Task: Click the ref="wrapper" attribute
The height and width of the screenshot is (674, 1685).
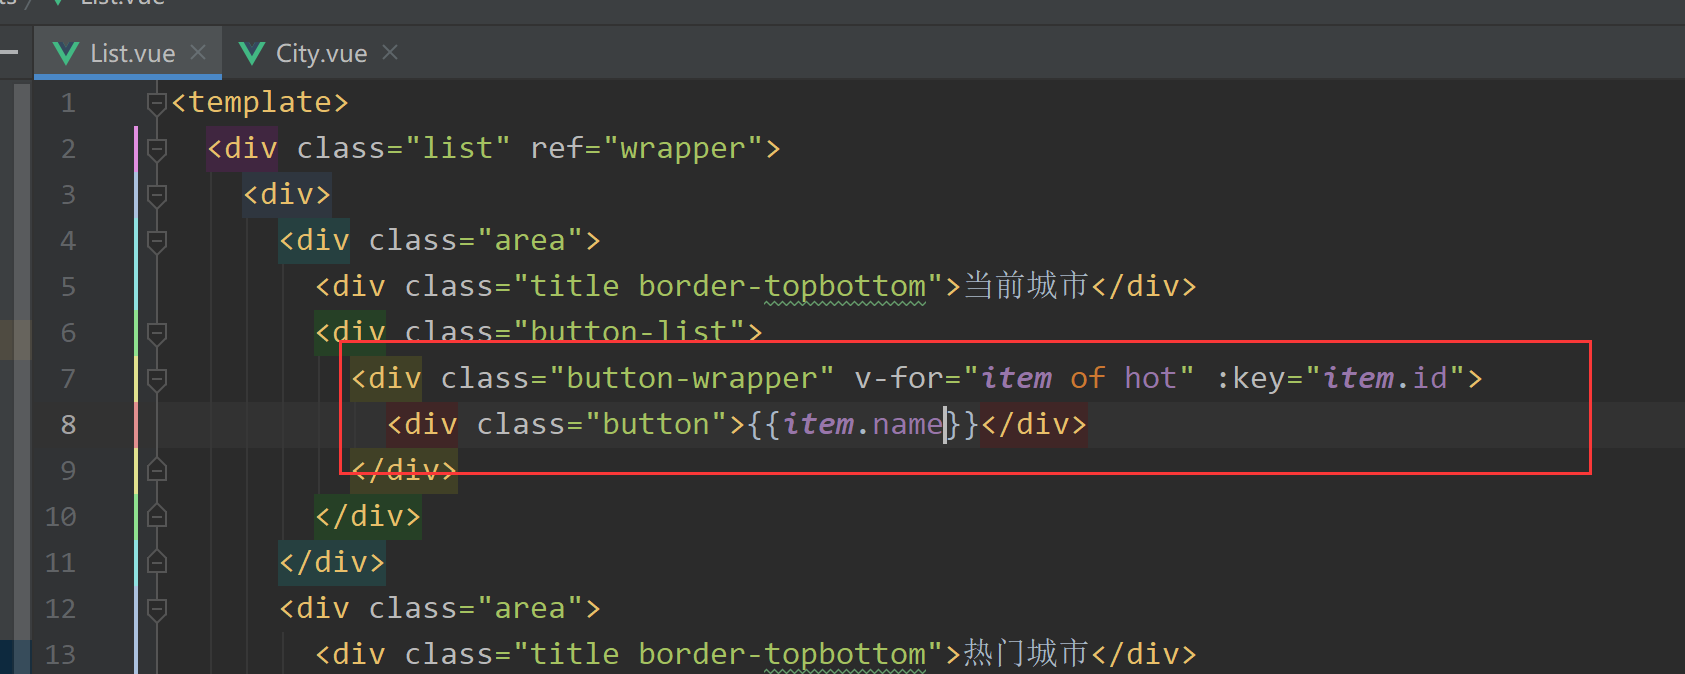Action: tap(647, 148)
